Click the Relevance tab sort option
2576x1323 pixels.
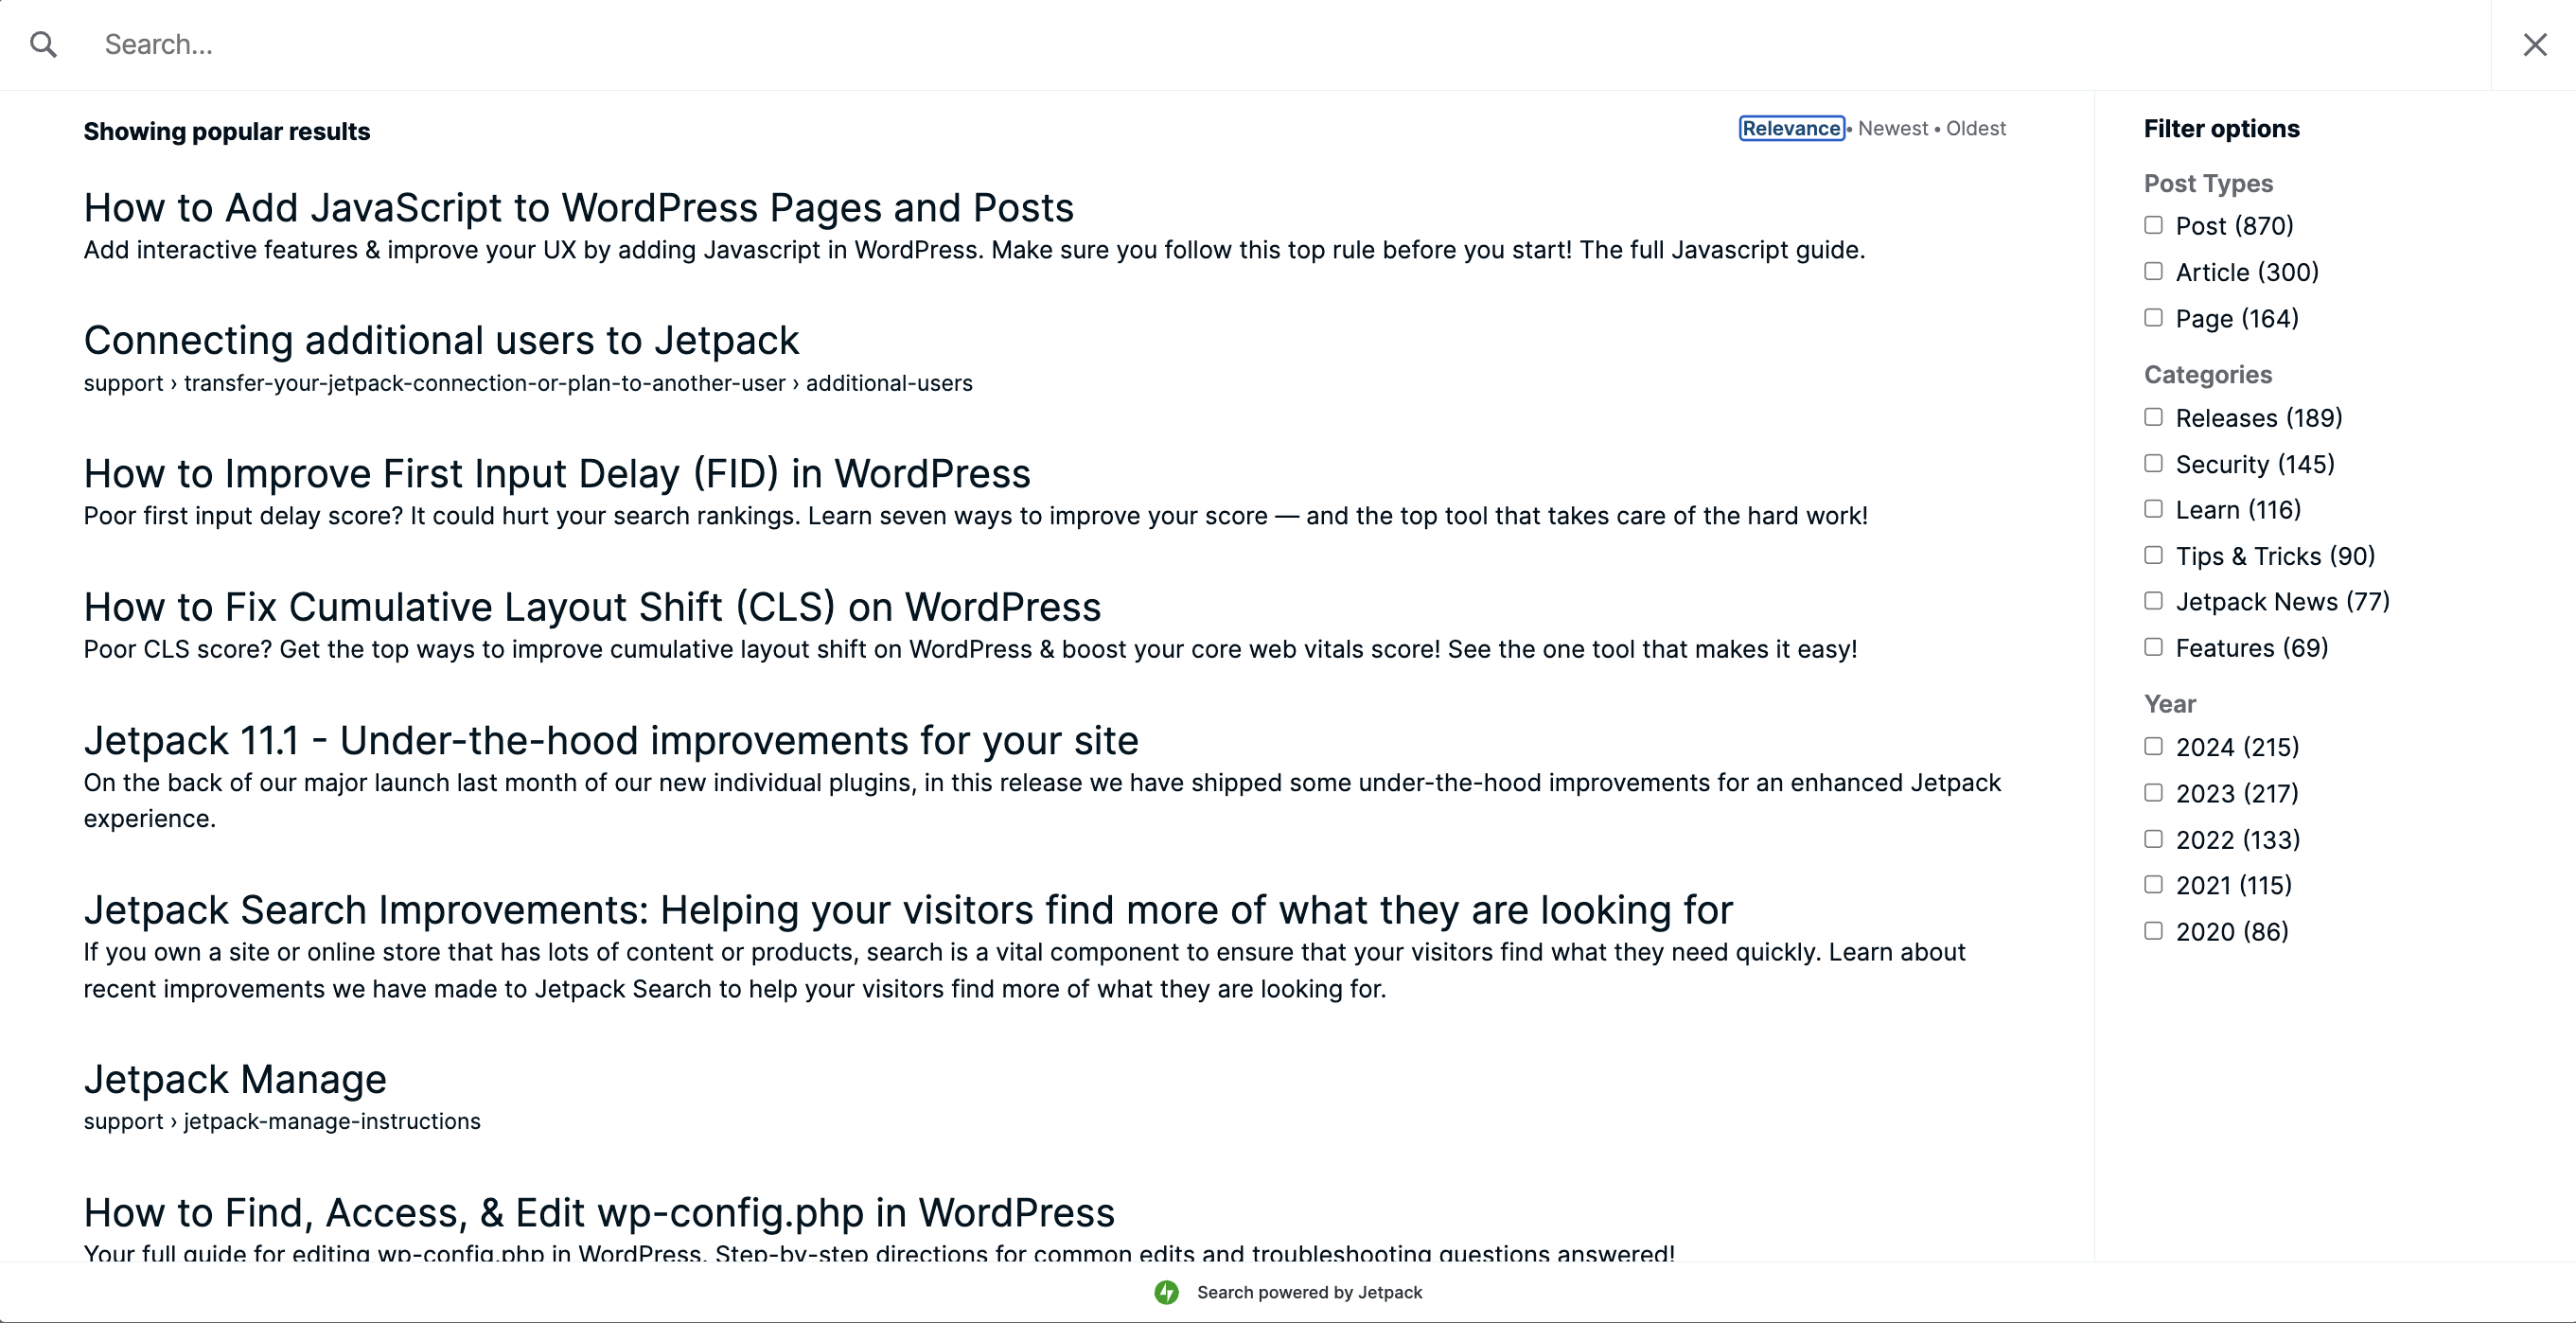point(1793,127)
